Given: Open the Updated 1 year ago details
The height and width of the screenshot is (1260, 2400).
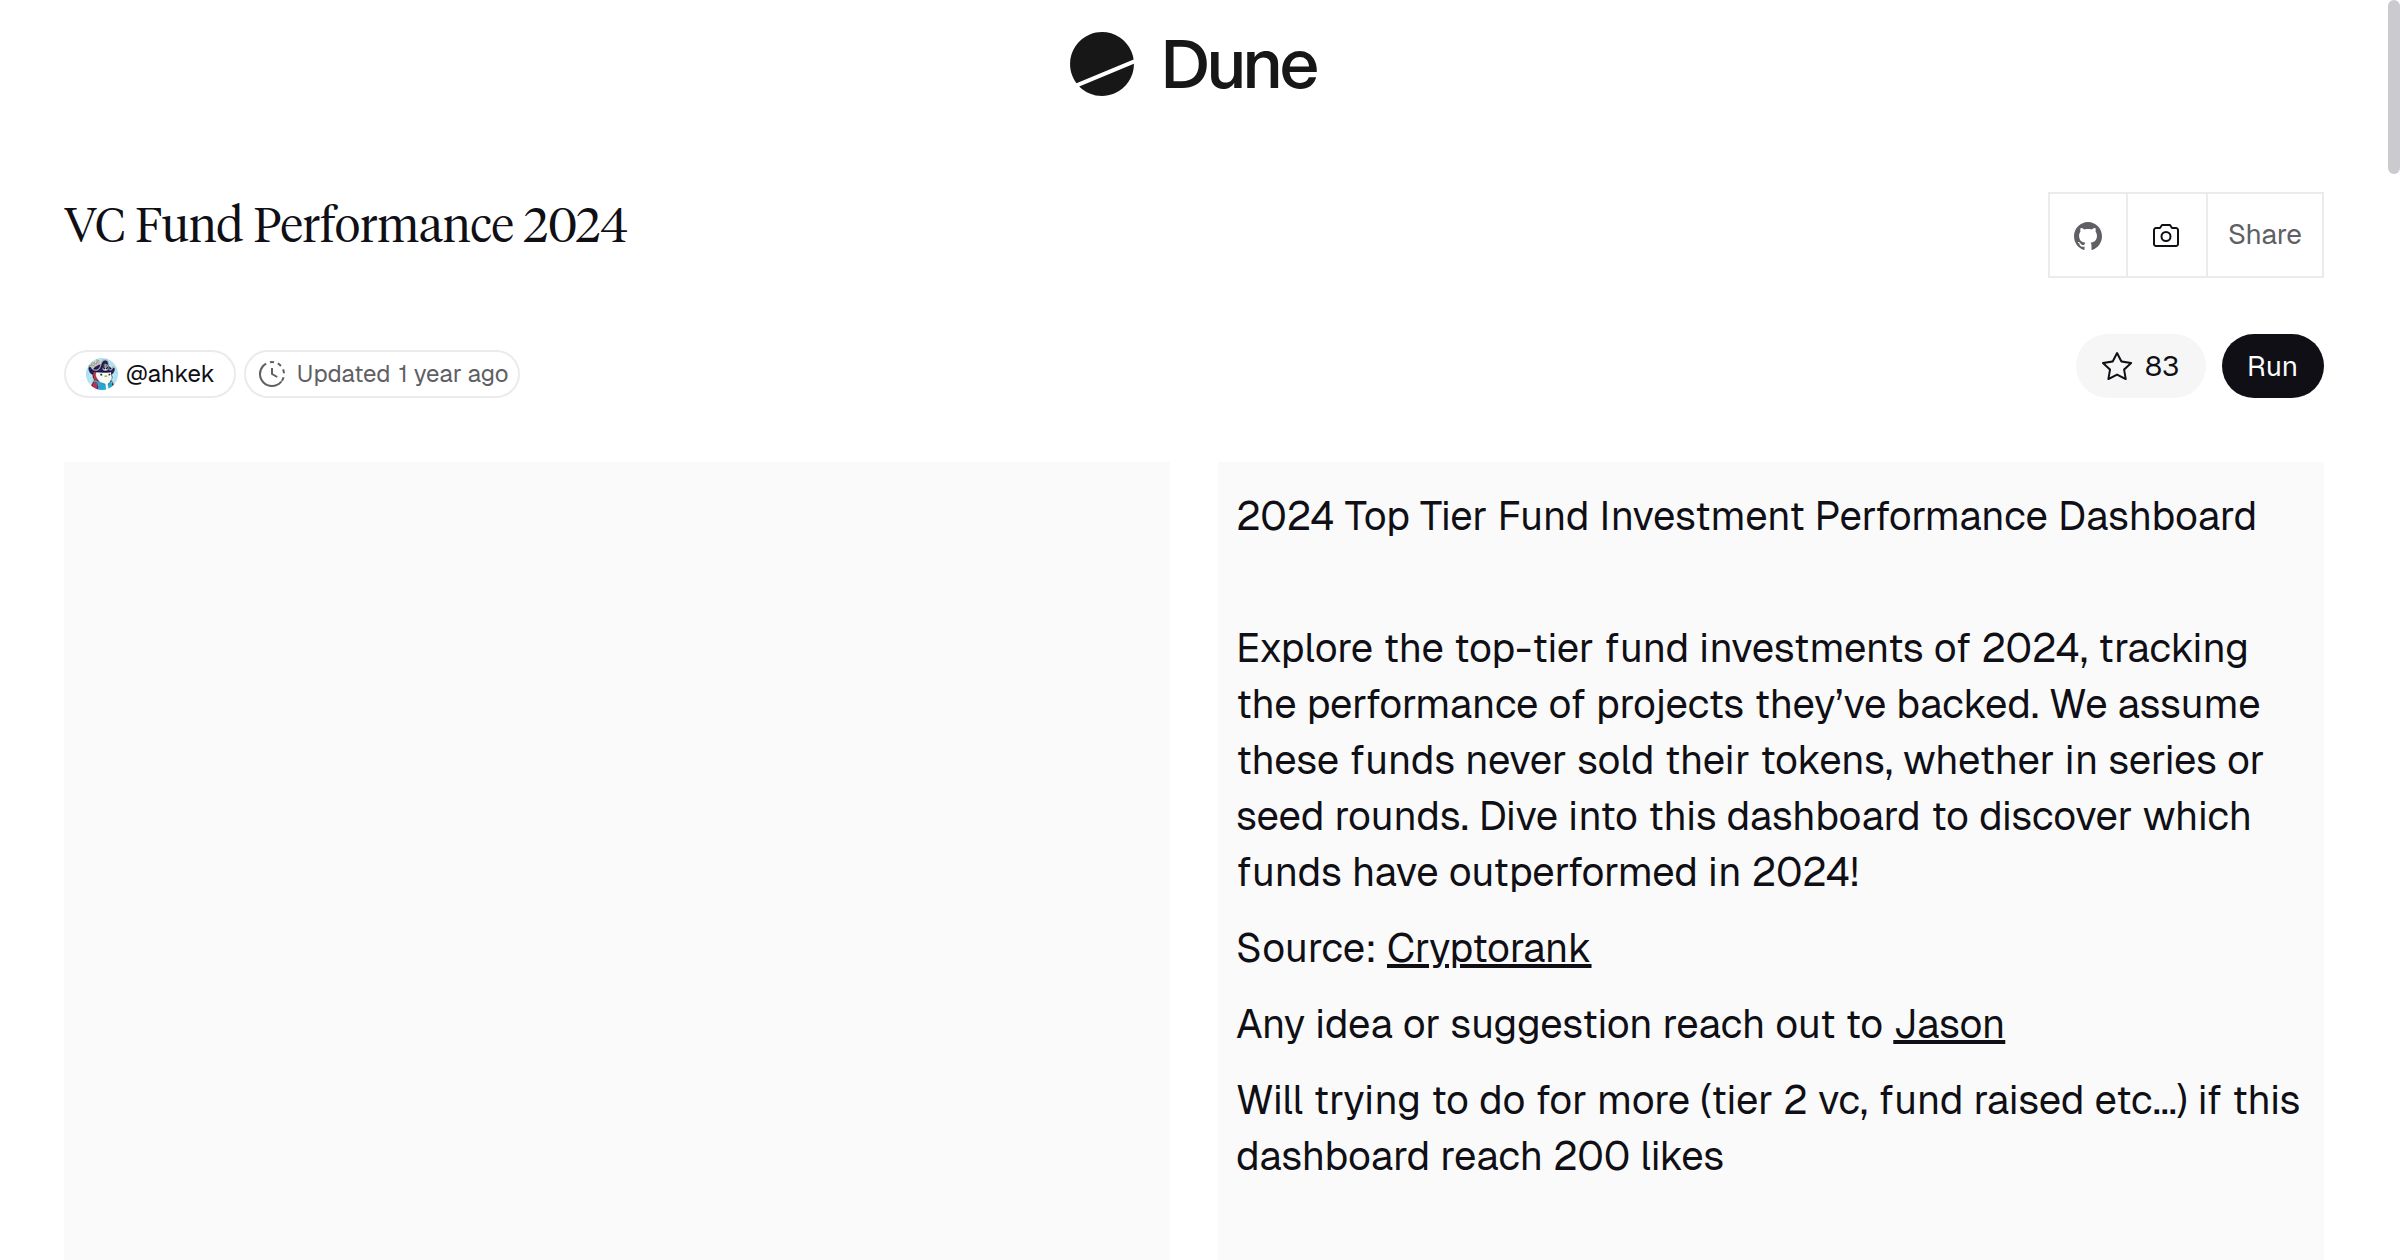Looking at the screenshot, I should coord(382,373).
